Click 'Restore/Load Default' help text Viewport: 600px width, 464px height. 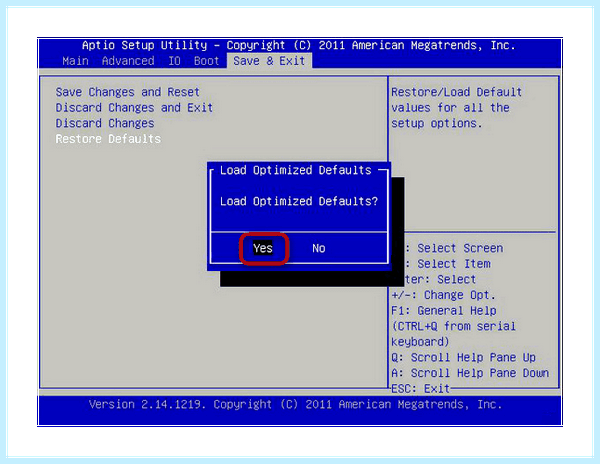(x=457, y=92)
